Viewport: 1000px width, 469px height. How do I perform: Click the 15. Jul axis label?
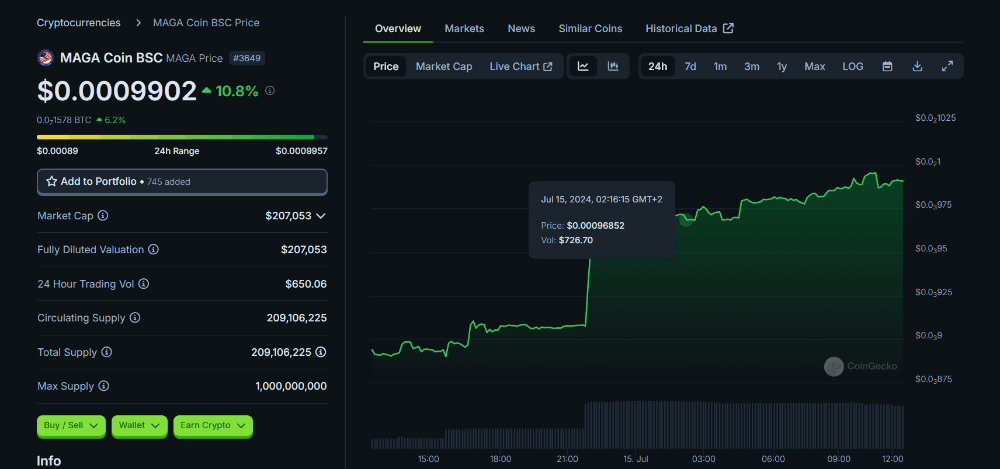click(x=636, y=459)
